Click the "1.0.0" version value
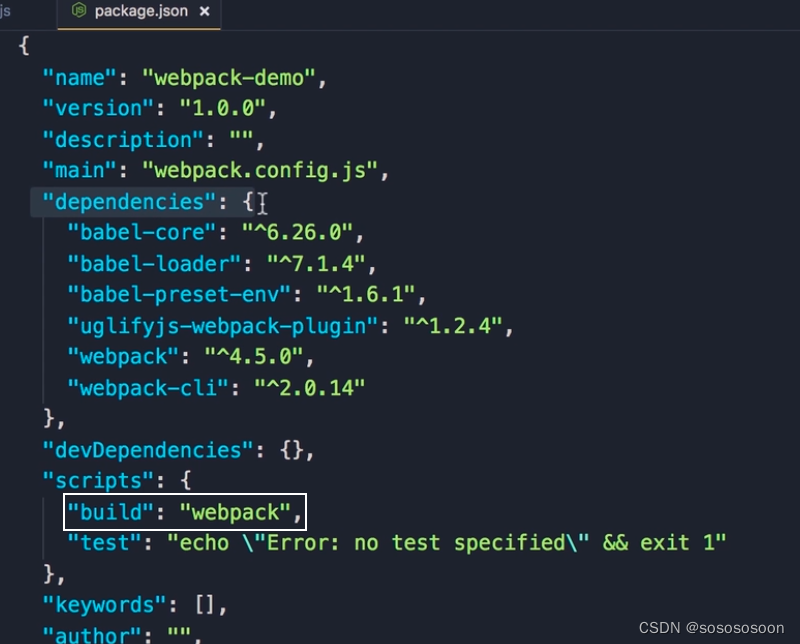The image size is (800, 644). click(223, 109)
